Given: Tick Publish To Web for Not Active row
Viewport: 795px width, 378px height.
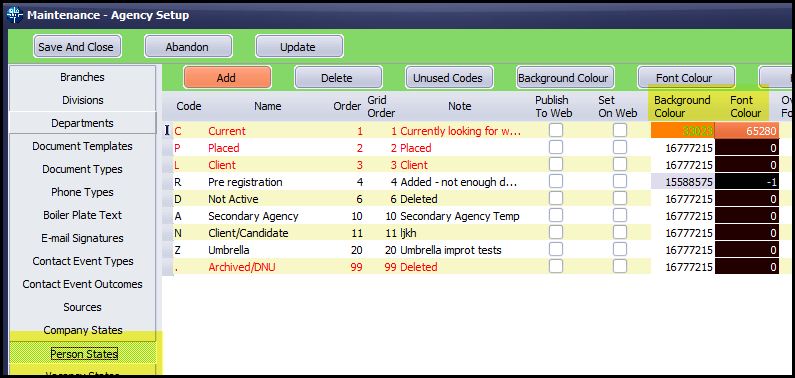Looking at the screenshot, I should [x=556, y=199].
